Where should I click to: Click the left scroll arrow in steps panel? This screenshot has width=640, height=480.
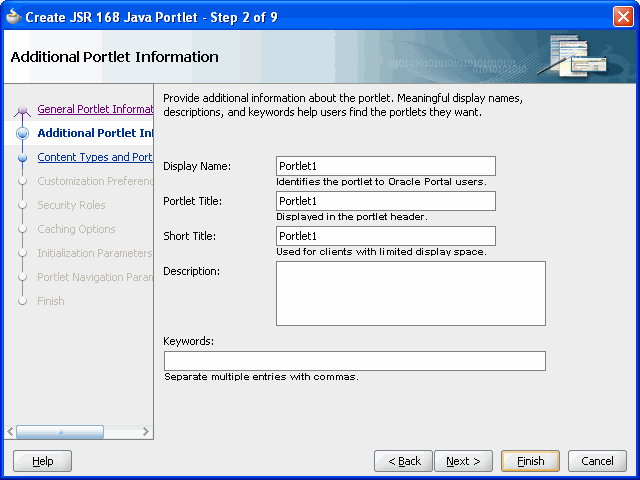pos(10,431)
